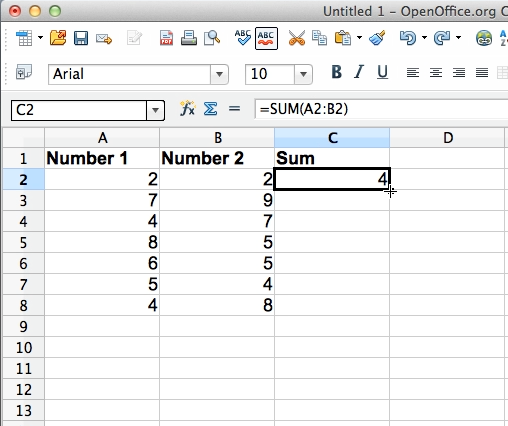Click the Page Preview magnifier icon
Screen dimensions: 508x426
click(212, 38)
